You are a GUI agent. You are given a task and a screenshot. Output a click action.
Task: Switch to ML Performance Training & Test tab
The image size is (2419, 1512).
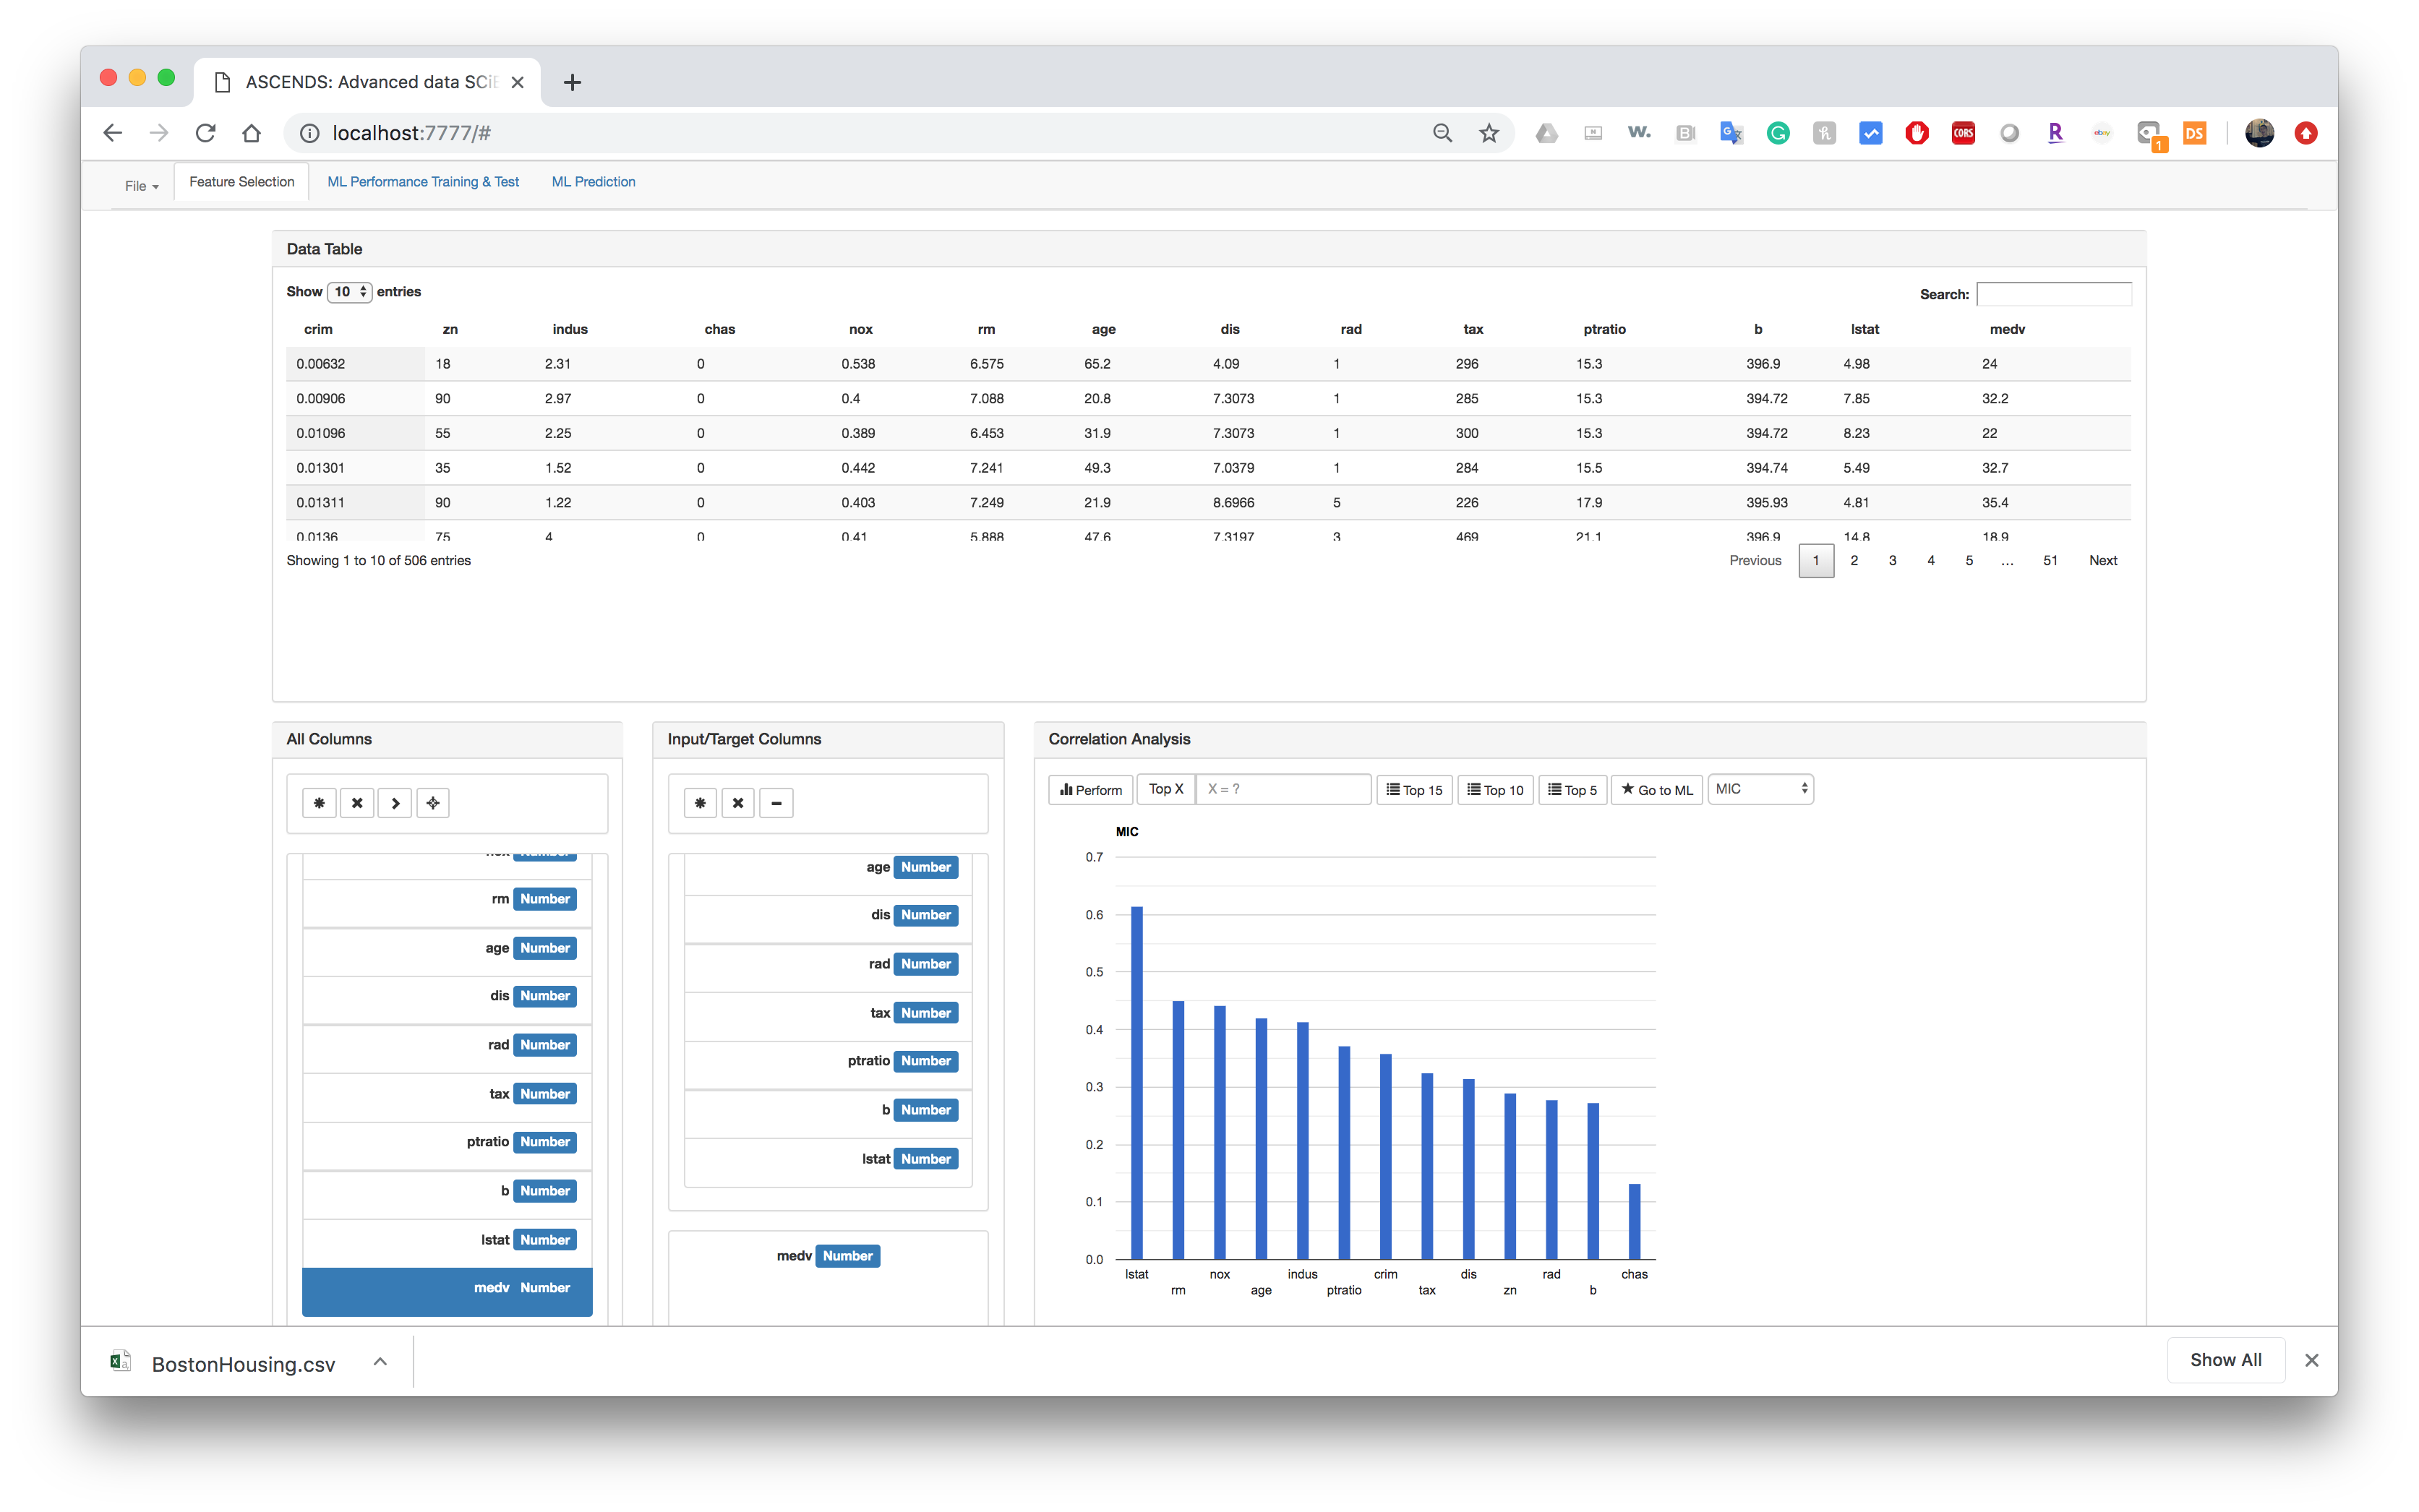[x=423, y=182]
